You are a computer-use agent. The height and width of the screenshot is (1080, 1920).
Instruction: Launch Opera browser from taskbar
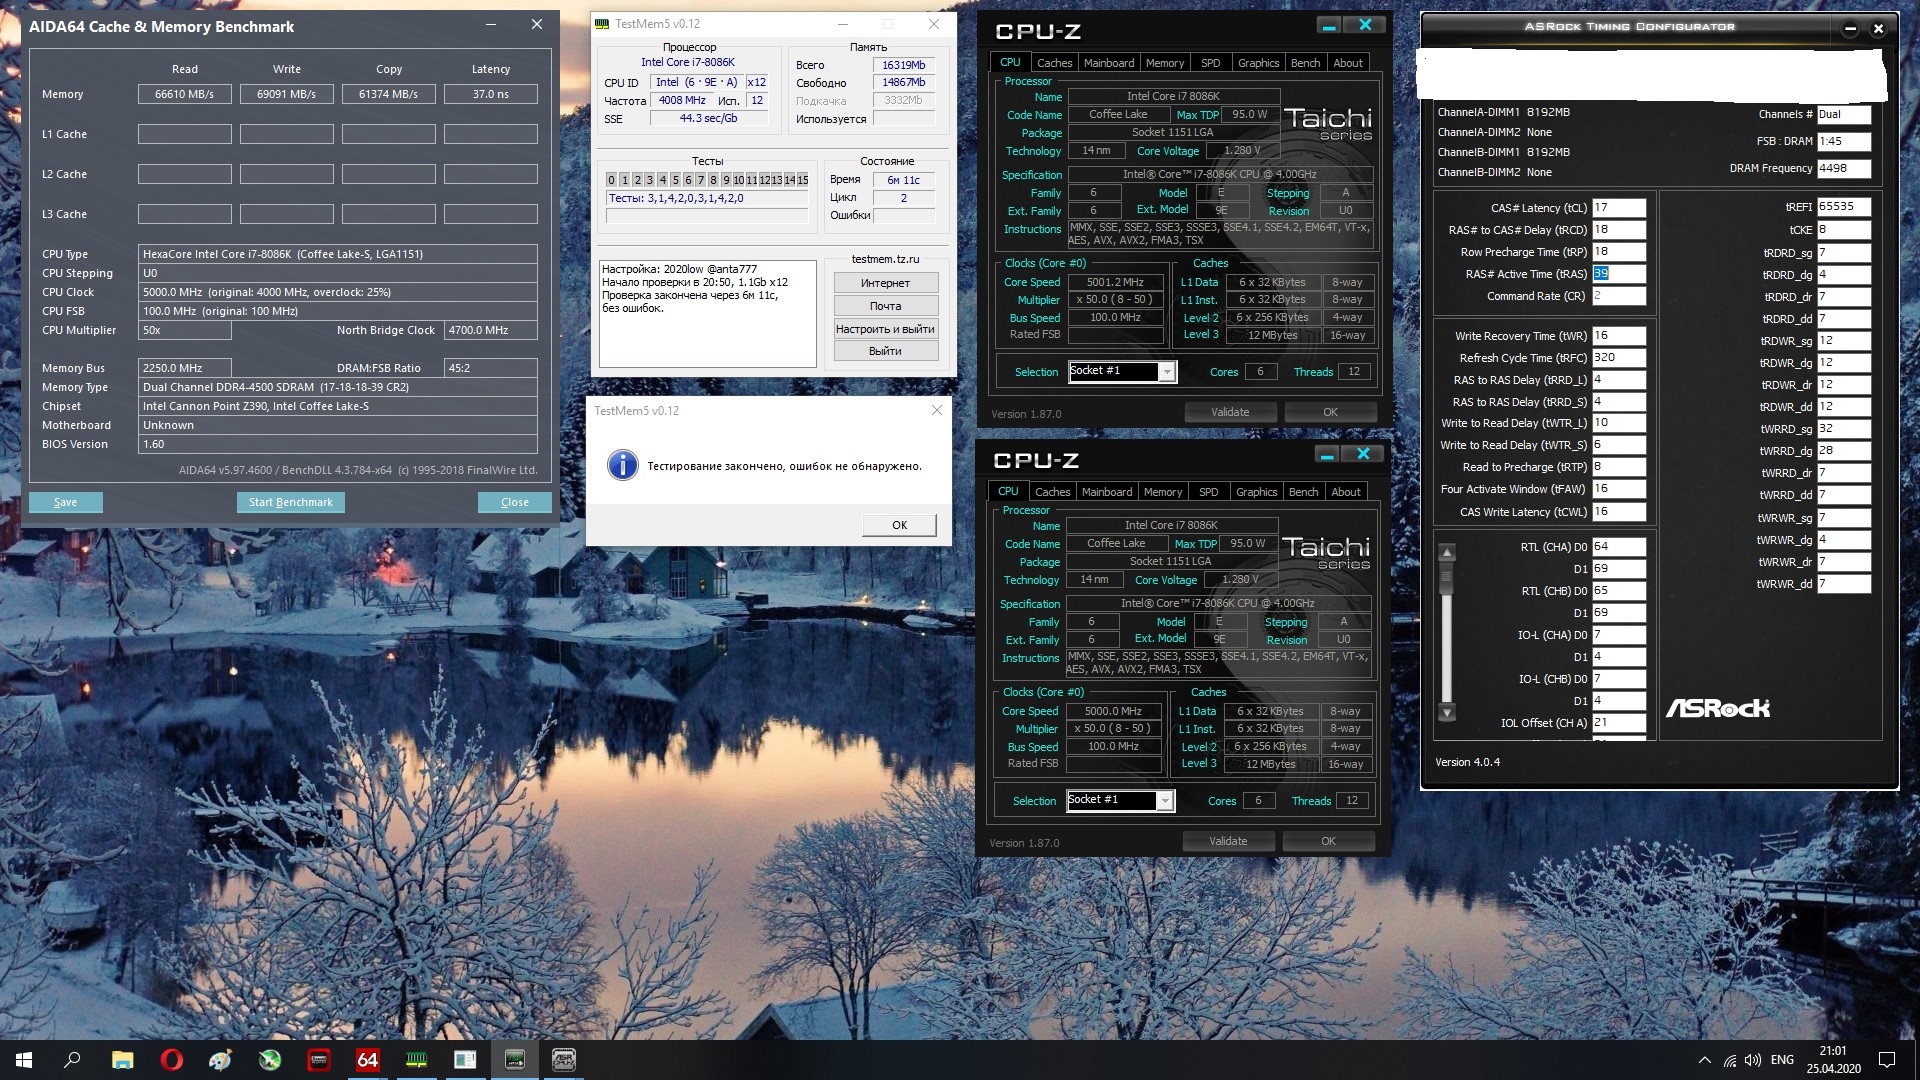coord(171,1060)
